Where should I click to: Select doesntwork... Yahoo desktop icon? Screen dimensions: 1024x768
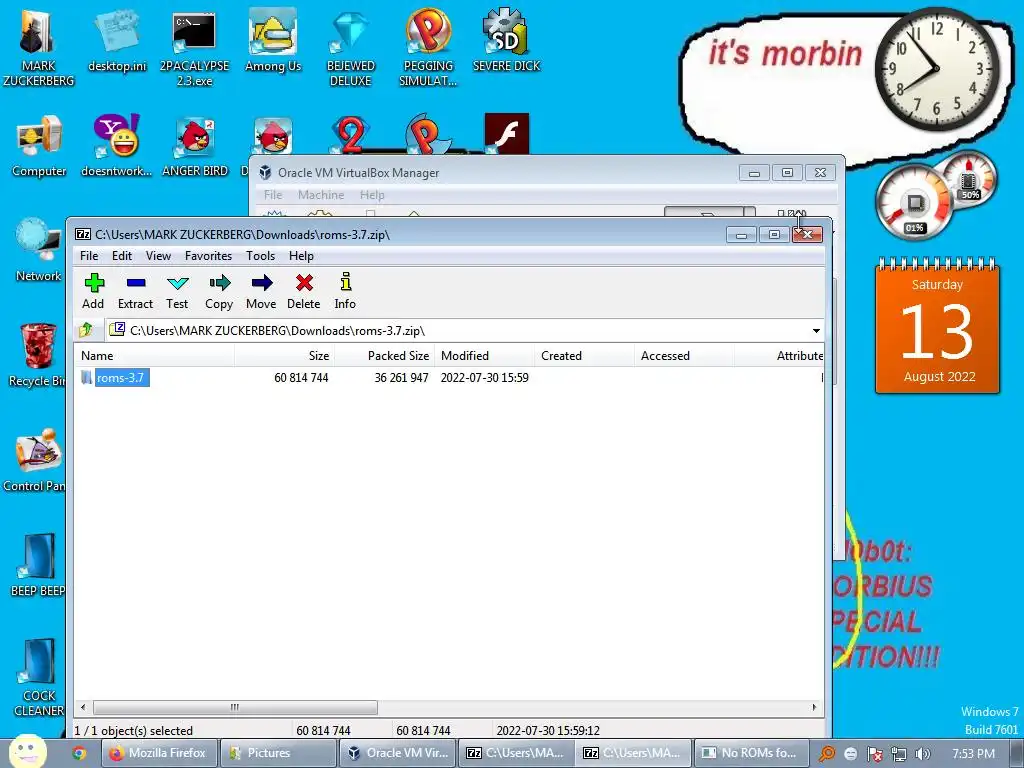(116, 146)
